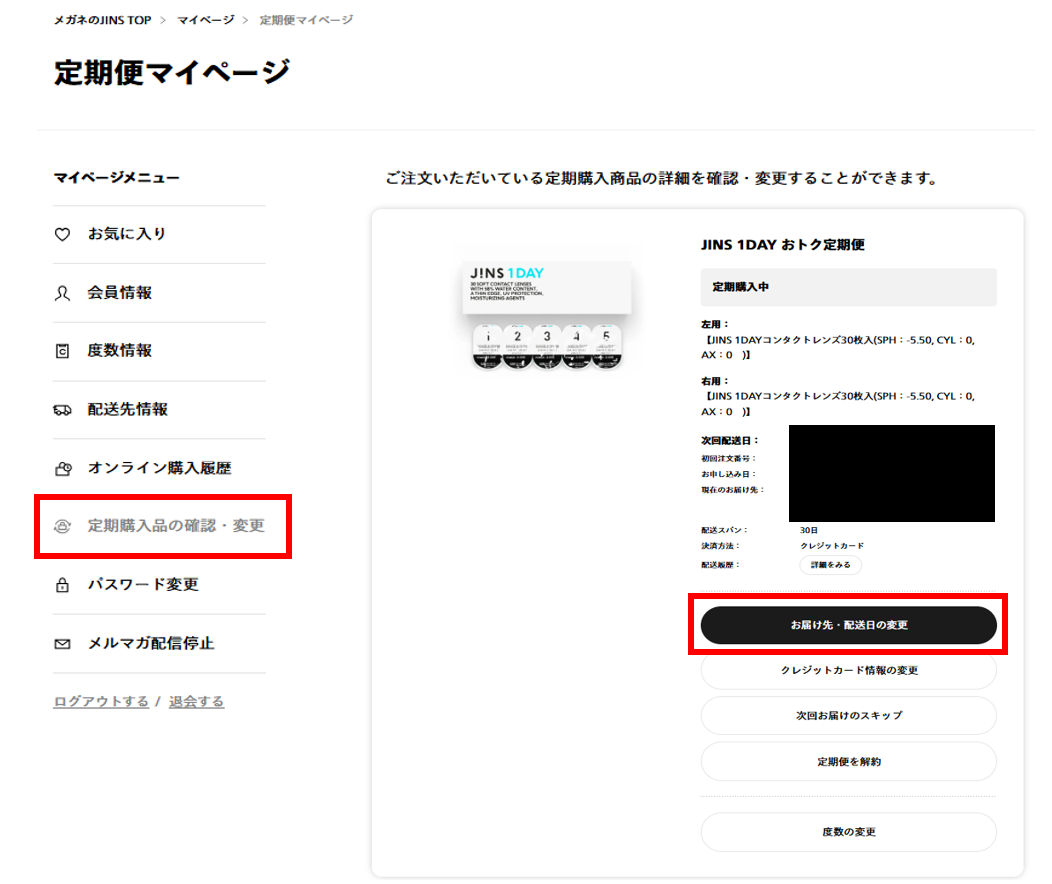The width and height of the screenshot is (1052, 884).
Task: Click the マイページメニュー heading
Action: (x=117, y=178)
